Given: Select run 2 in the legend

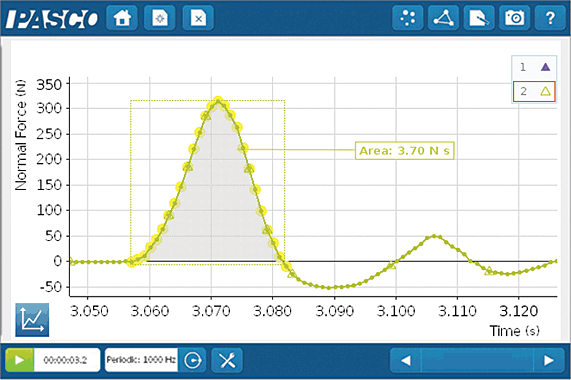Looking at the screenshot, I should [534, 91].
